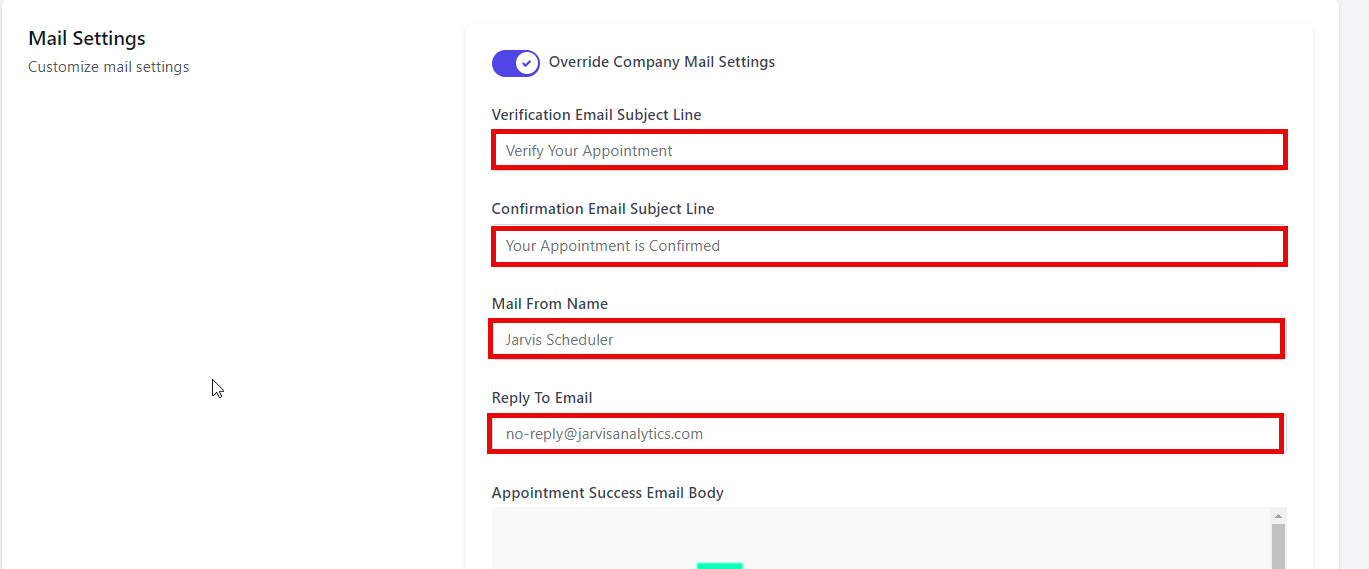Focus the Confirmation Email Subject Line field
Viewport: 1369px width, 569px height.
[x=889, y=245]
